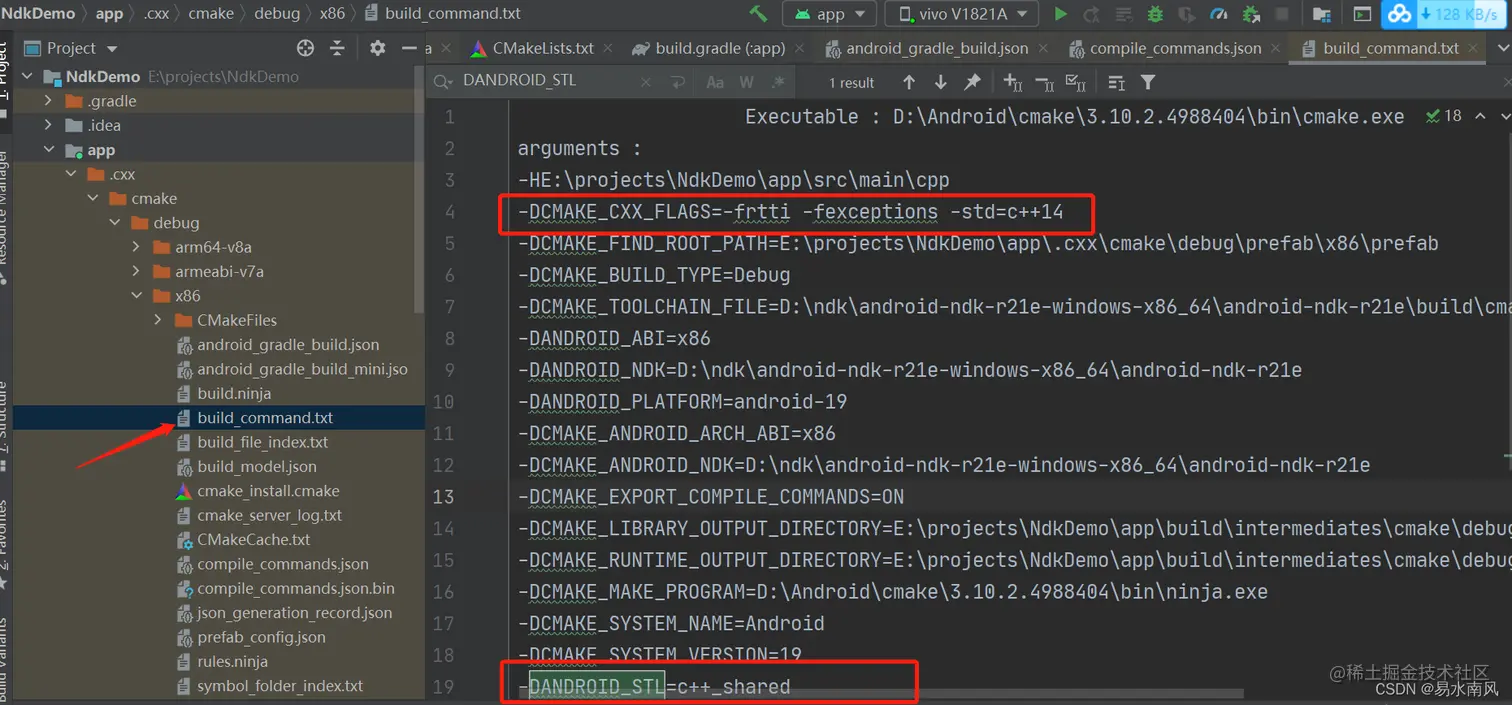The height and width of the screenshot is (705, 1512).
Task: Click Select Opened File crosshair icon
Action: (306, 48)
